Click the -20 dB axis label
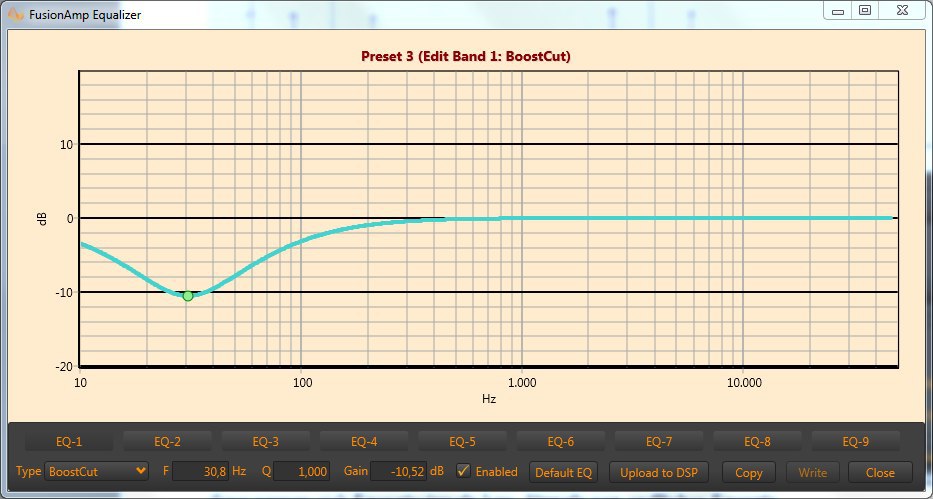The image size is (933, 499). 65,367
